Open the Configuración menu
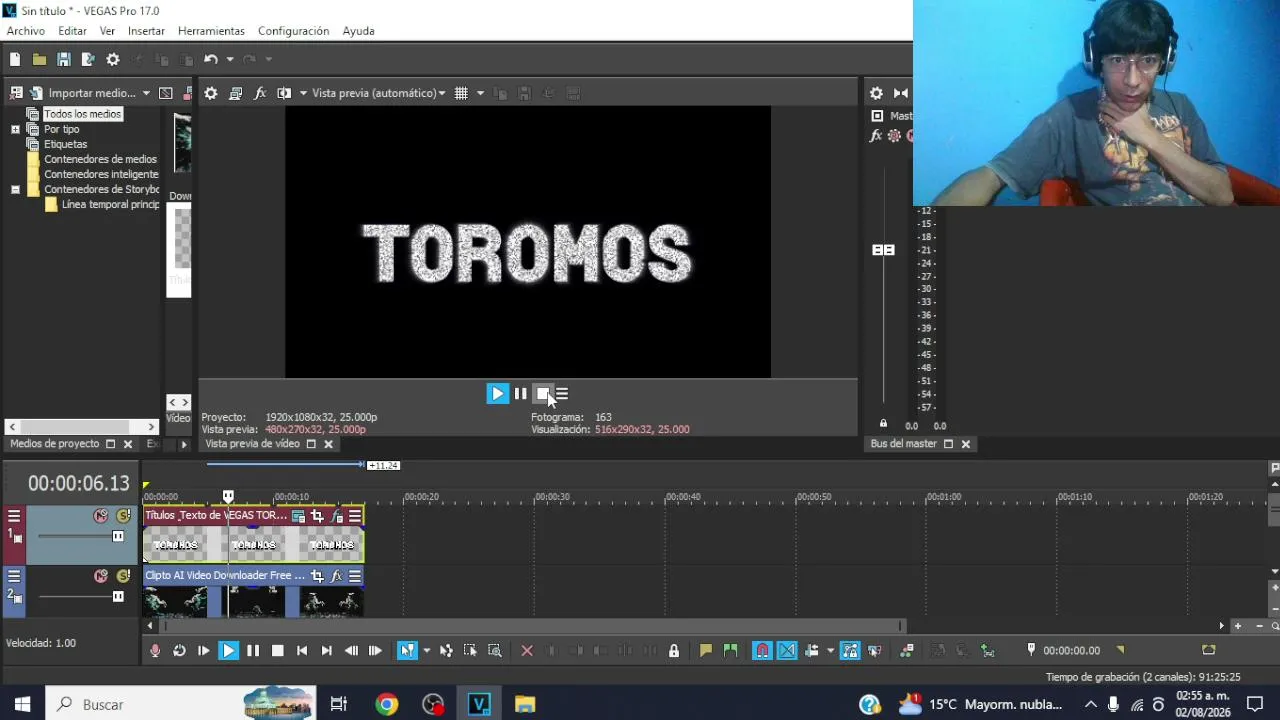1280x720 pixels. (293, 31)
